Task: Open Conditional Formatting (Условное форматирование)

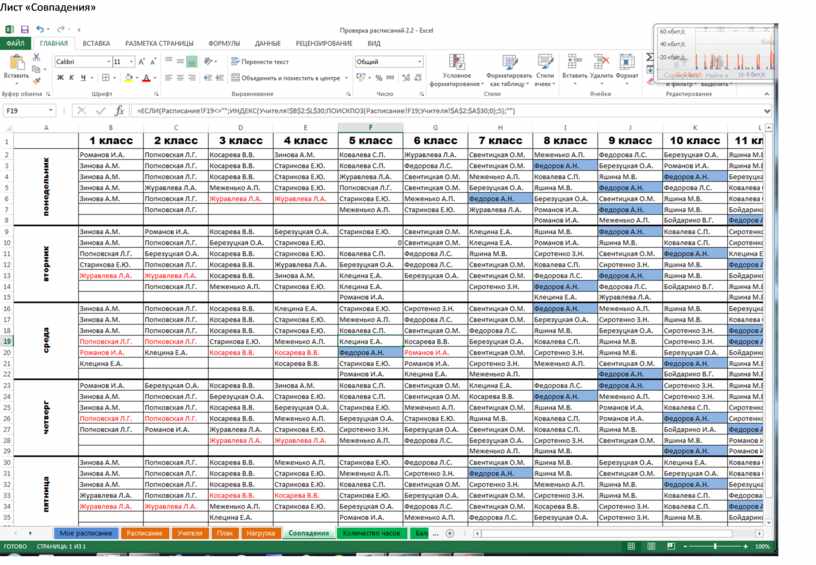Action: pyautogui.click(x=457, y=63)
